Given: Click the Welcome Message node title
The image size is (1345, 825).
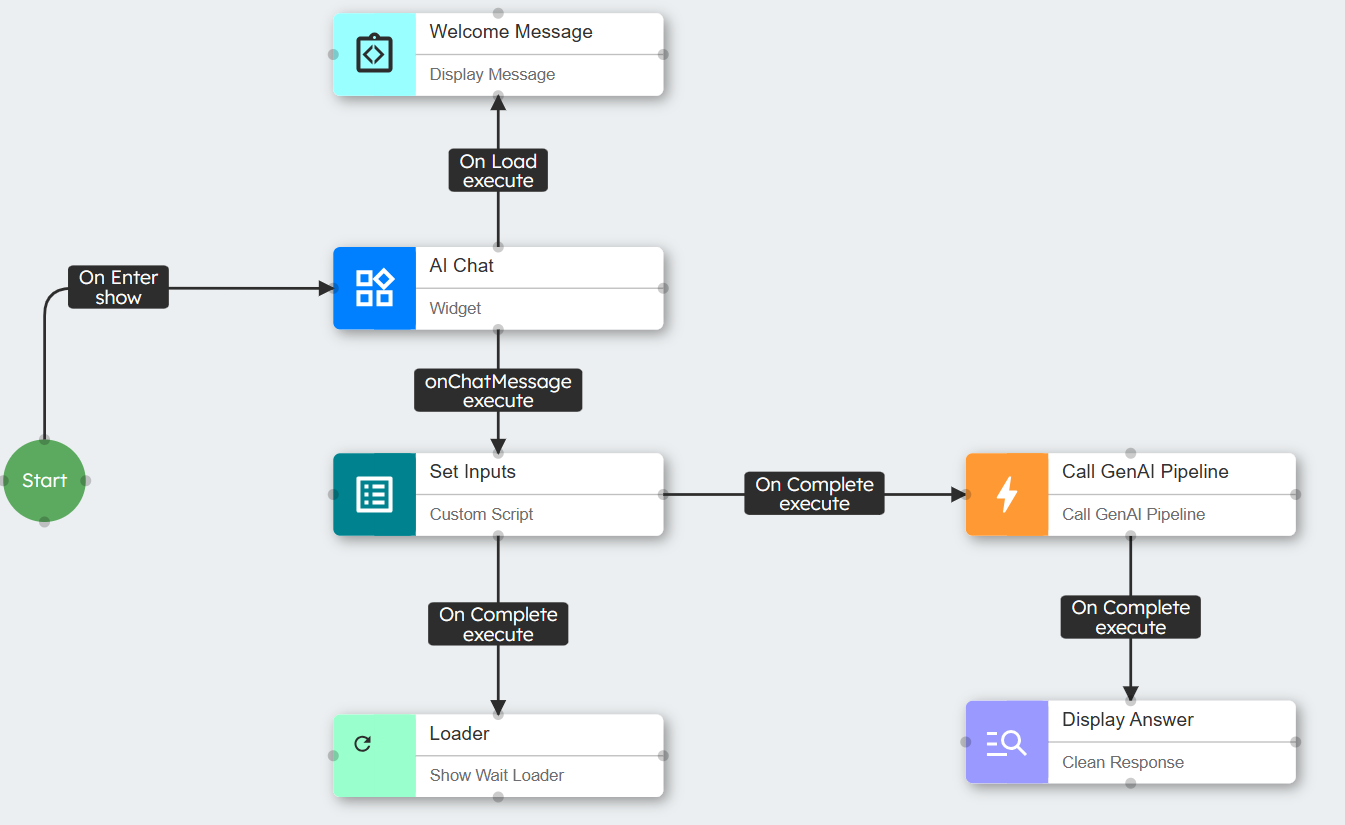Looking at the screenshot, I should coord(511,32).
